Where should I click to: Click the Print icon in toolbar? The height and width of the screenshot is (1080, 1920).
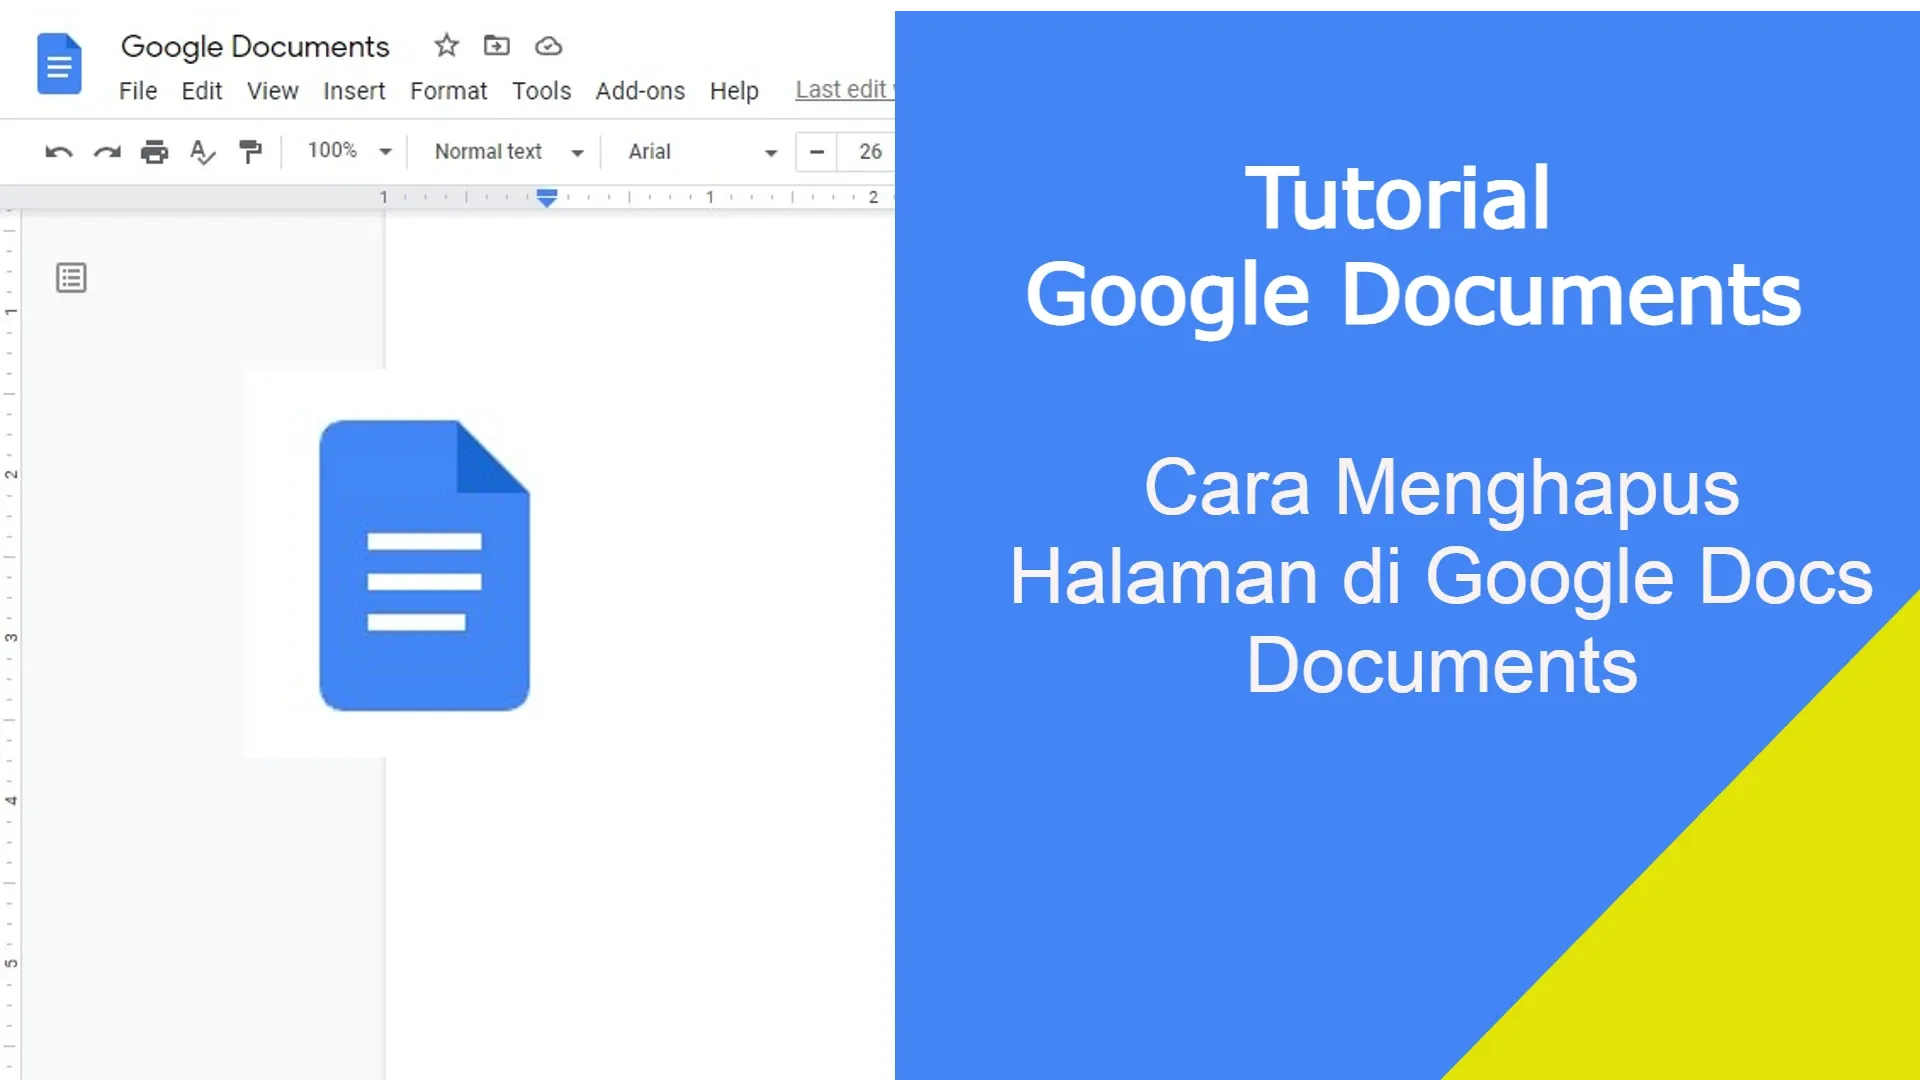click(154, 152)
